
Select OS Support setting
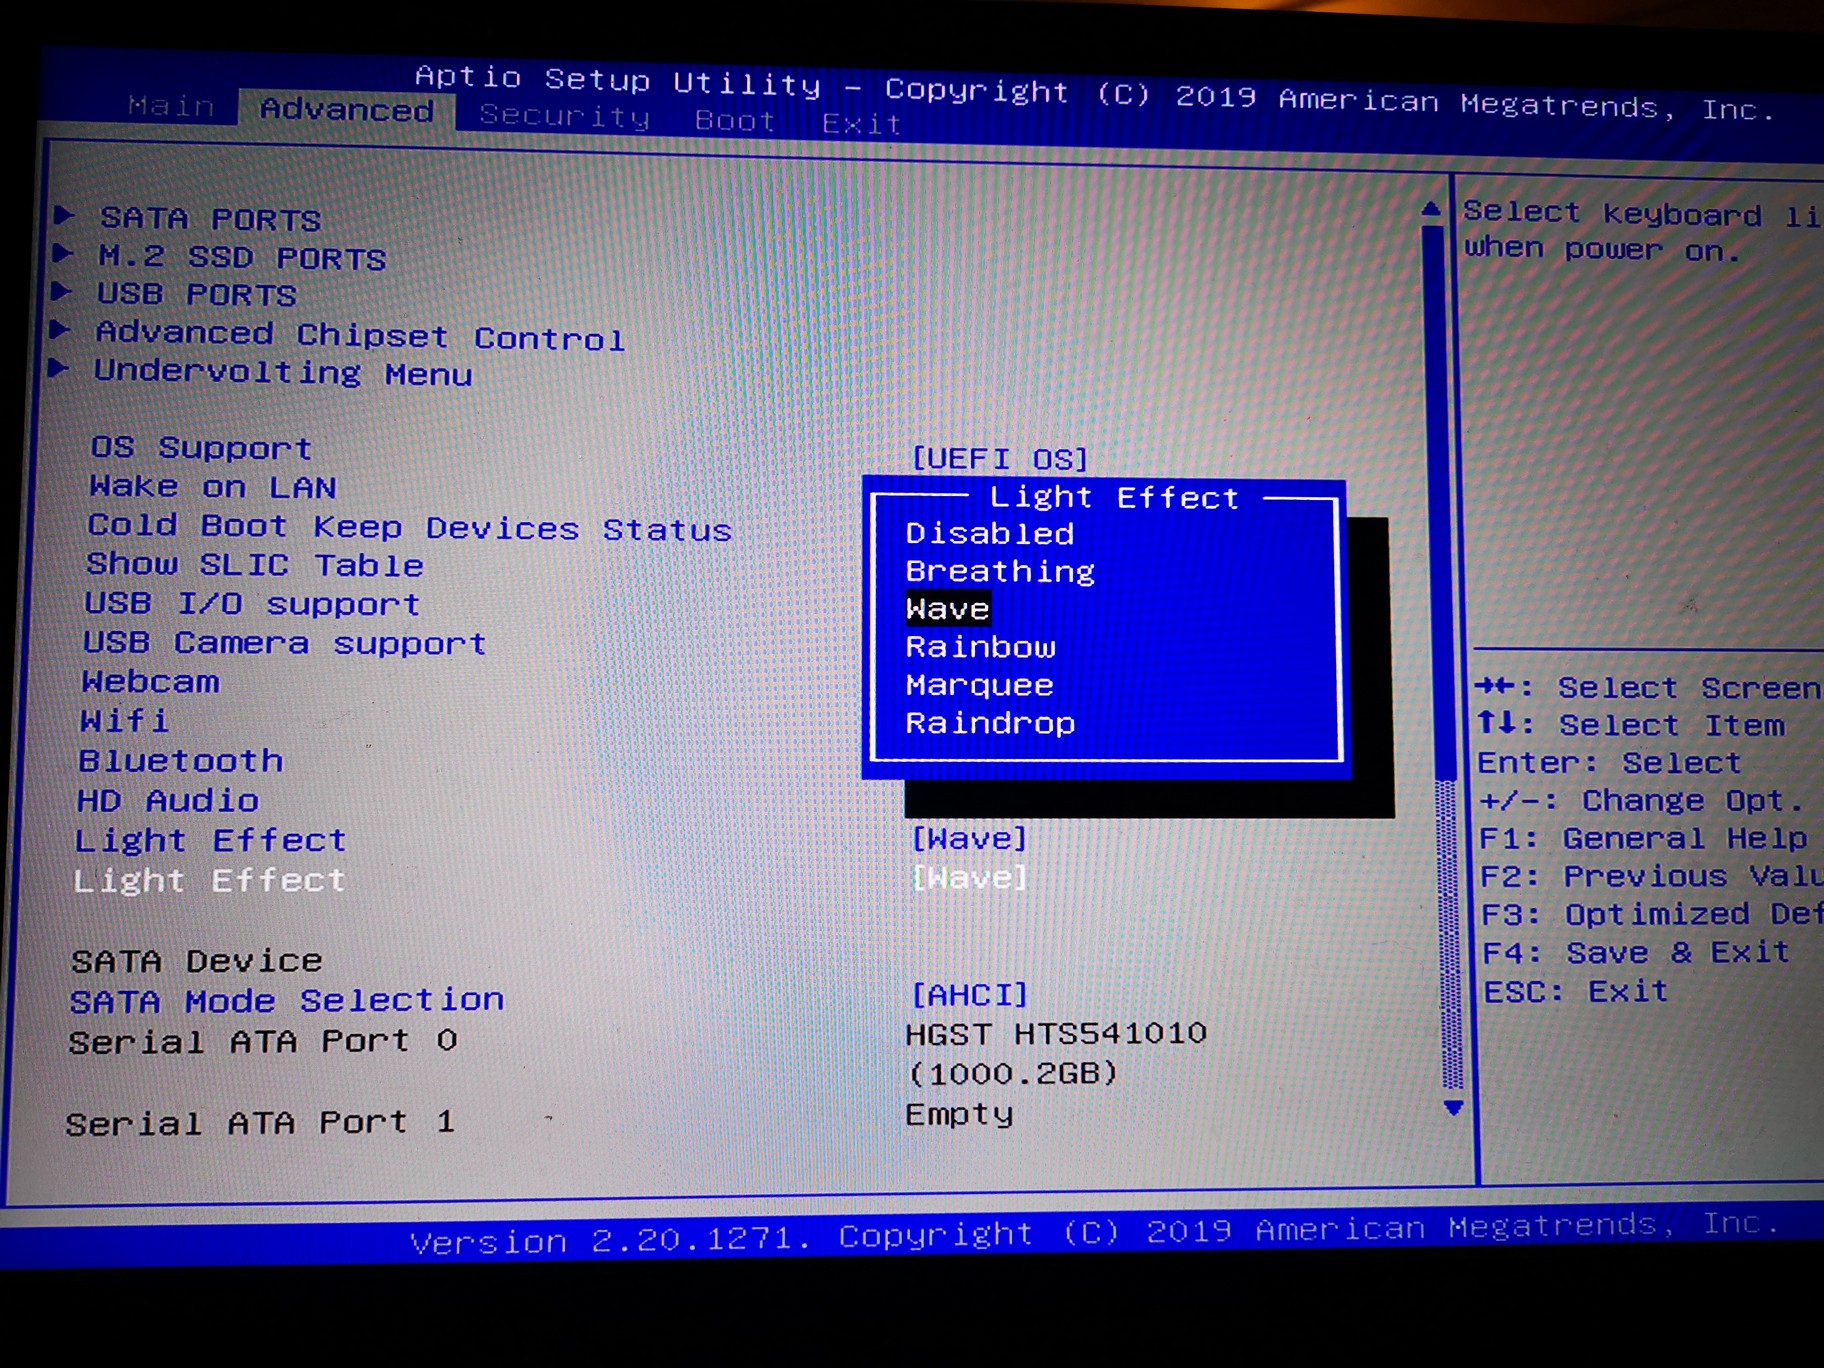[201, 447]
